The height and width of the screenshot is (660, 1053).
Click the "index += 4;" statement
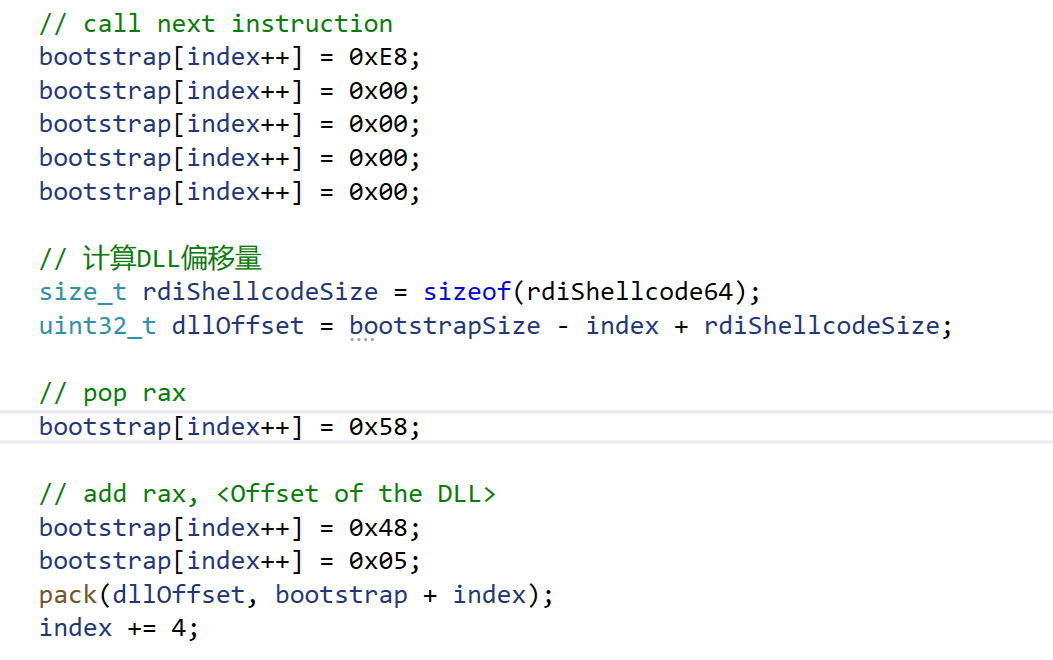tap(119, 628)
